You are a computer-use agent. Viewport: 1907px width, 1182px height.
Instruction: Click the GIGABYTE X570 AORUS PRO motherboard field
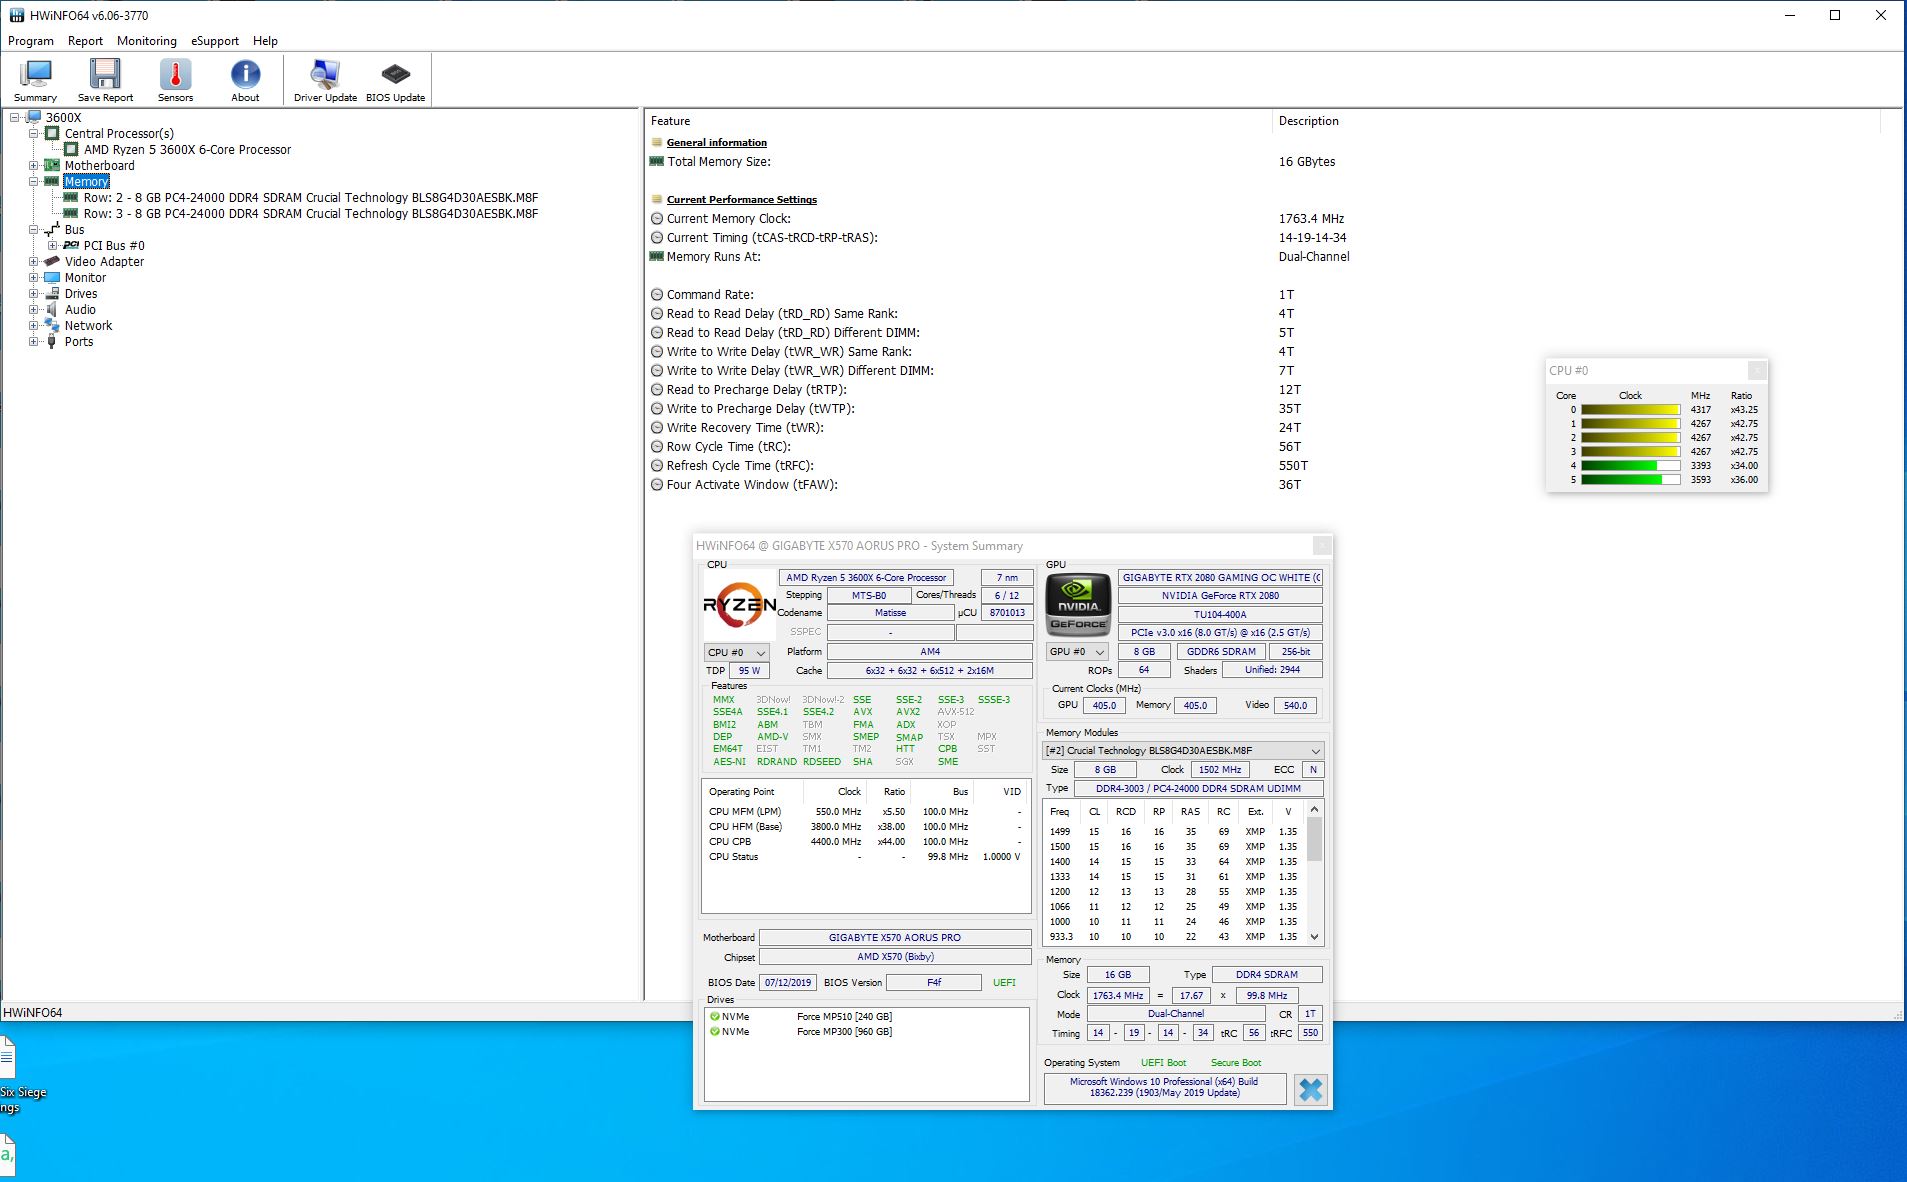pyautogui.click(x=894, y=938)
